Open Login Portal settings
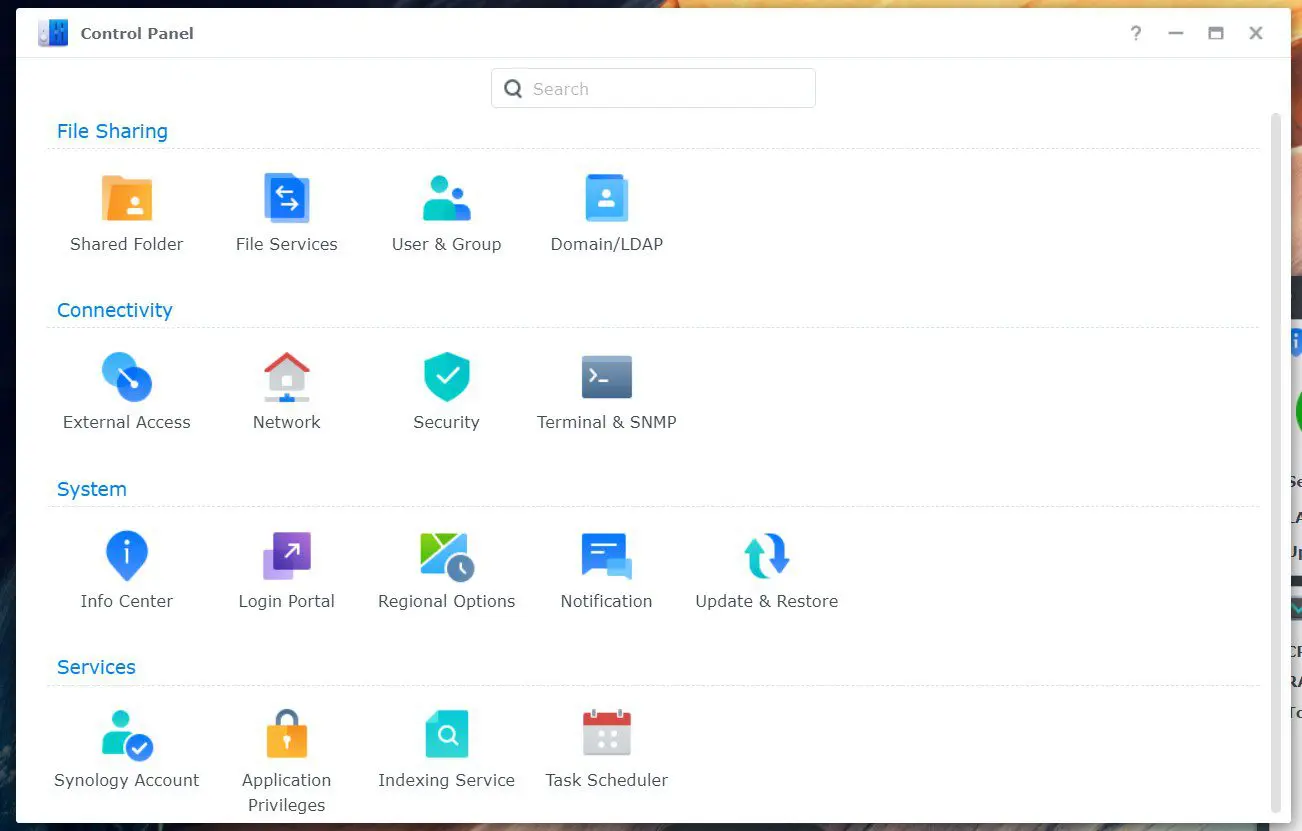Screen dimensions: 1302x831 pos(287,556)
